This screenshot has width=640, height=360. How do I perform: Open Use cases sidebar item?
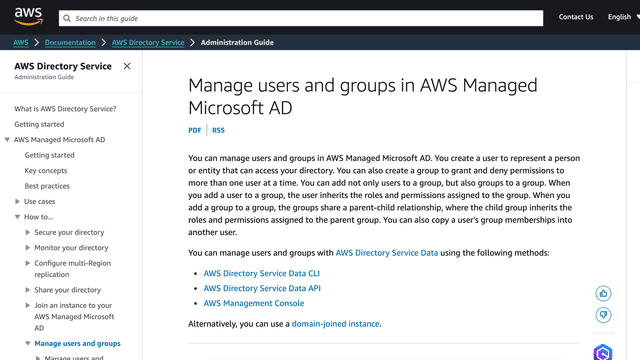pos(40,202)
